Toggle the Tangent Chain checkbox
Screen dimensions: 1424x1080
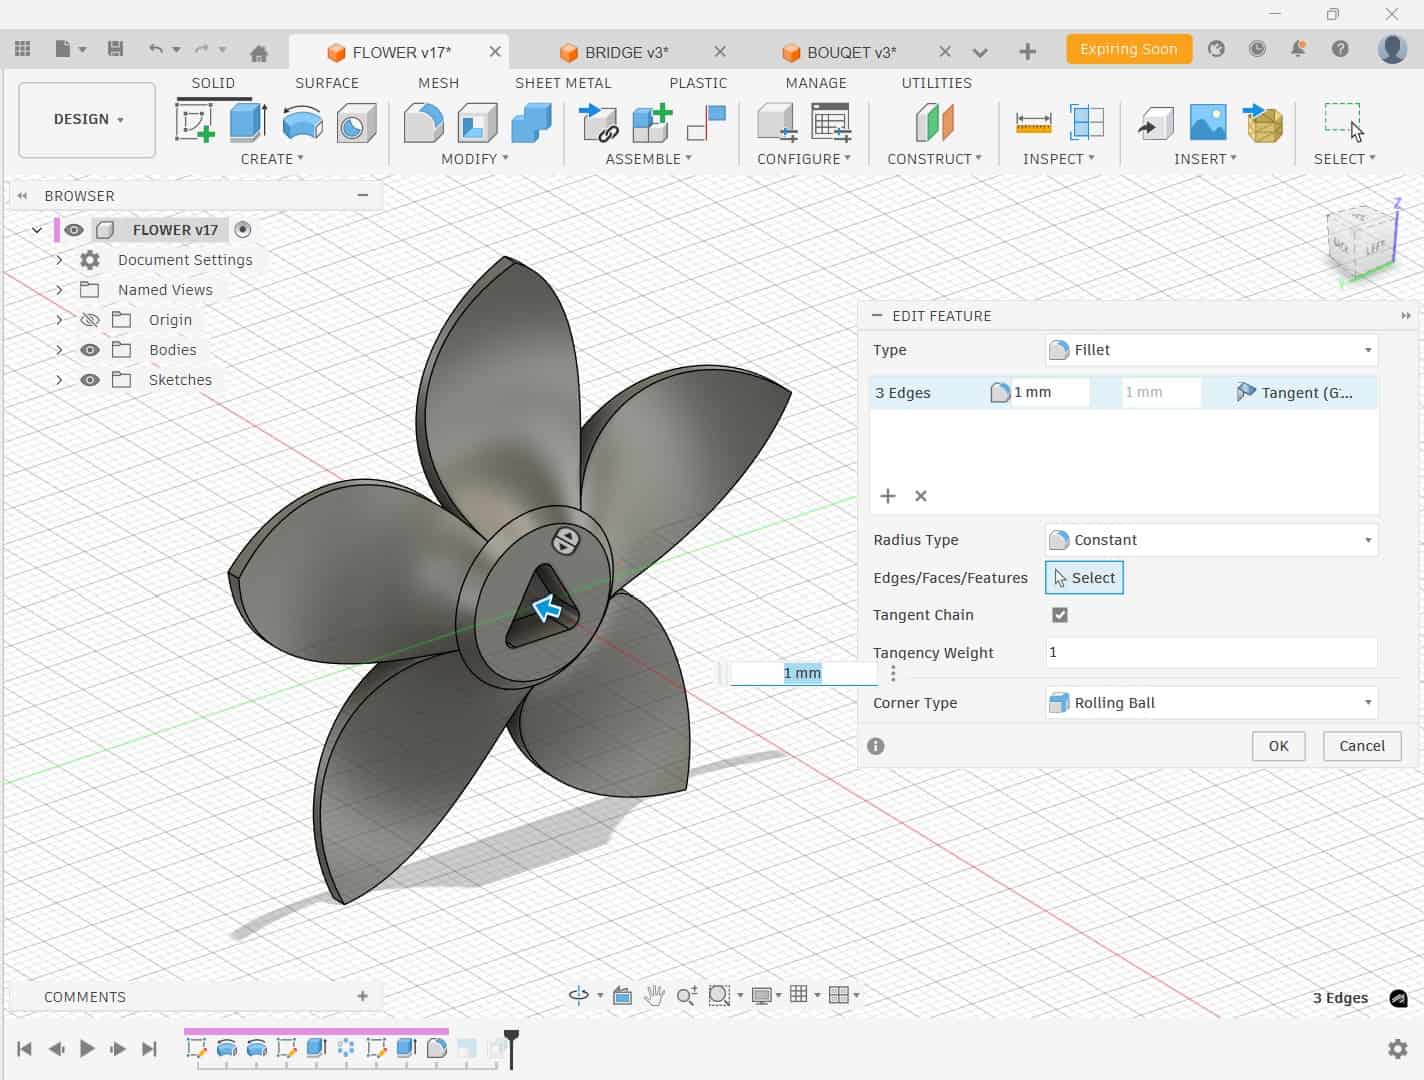click(1060, 615)
